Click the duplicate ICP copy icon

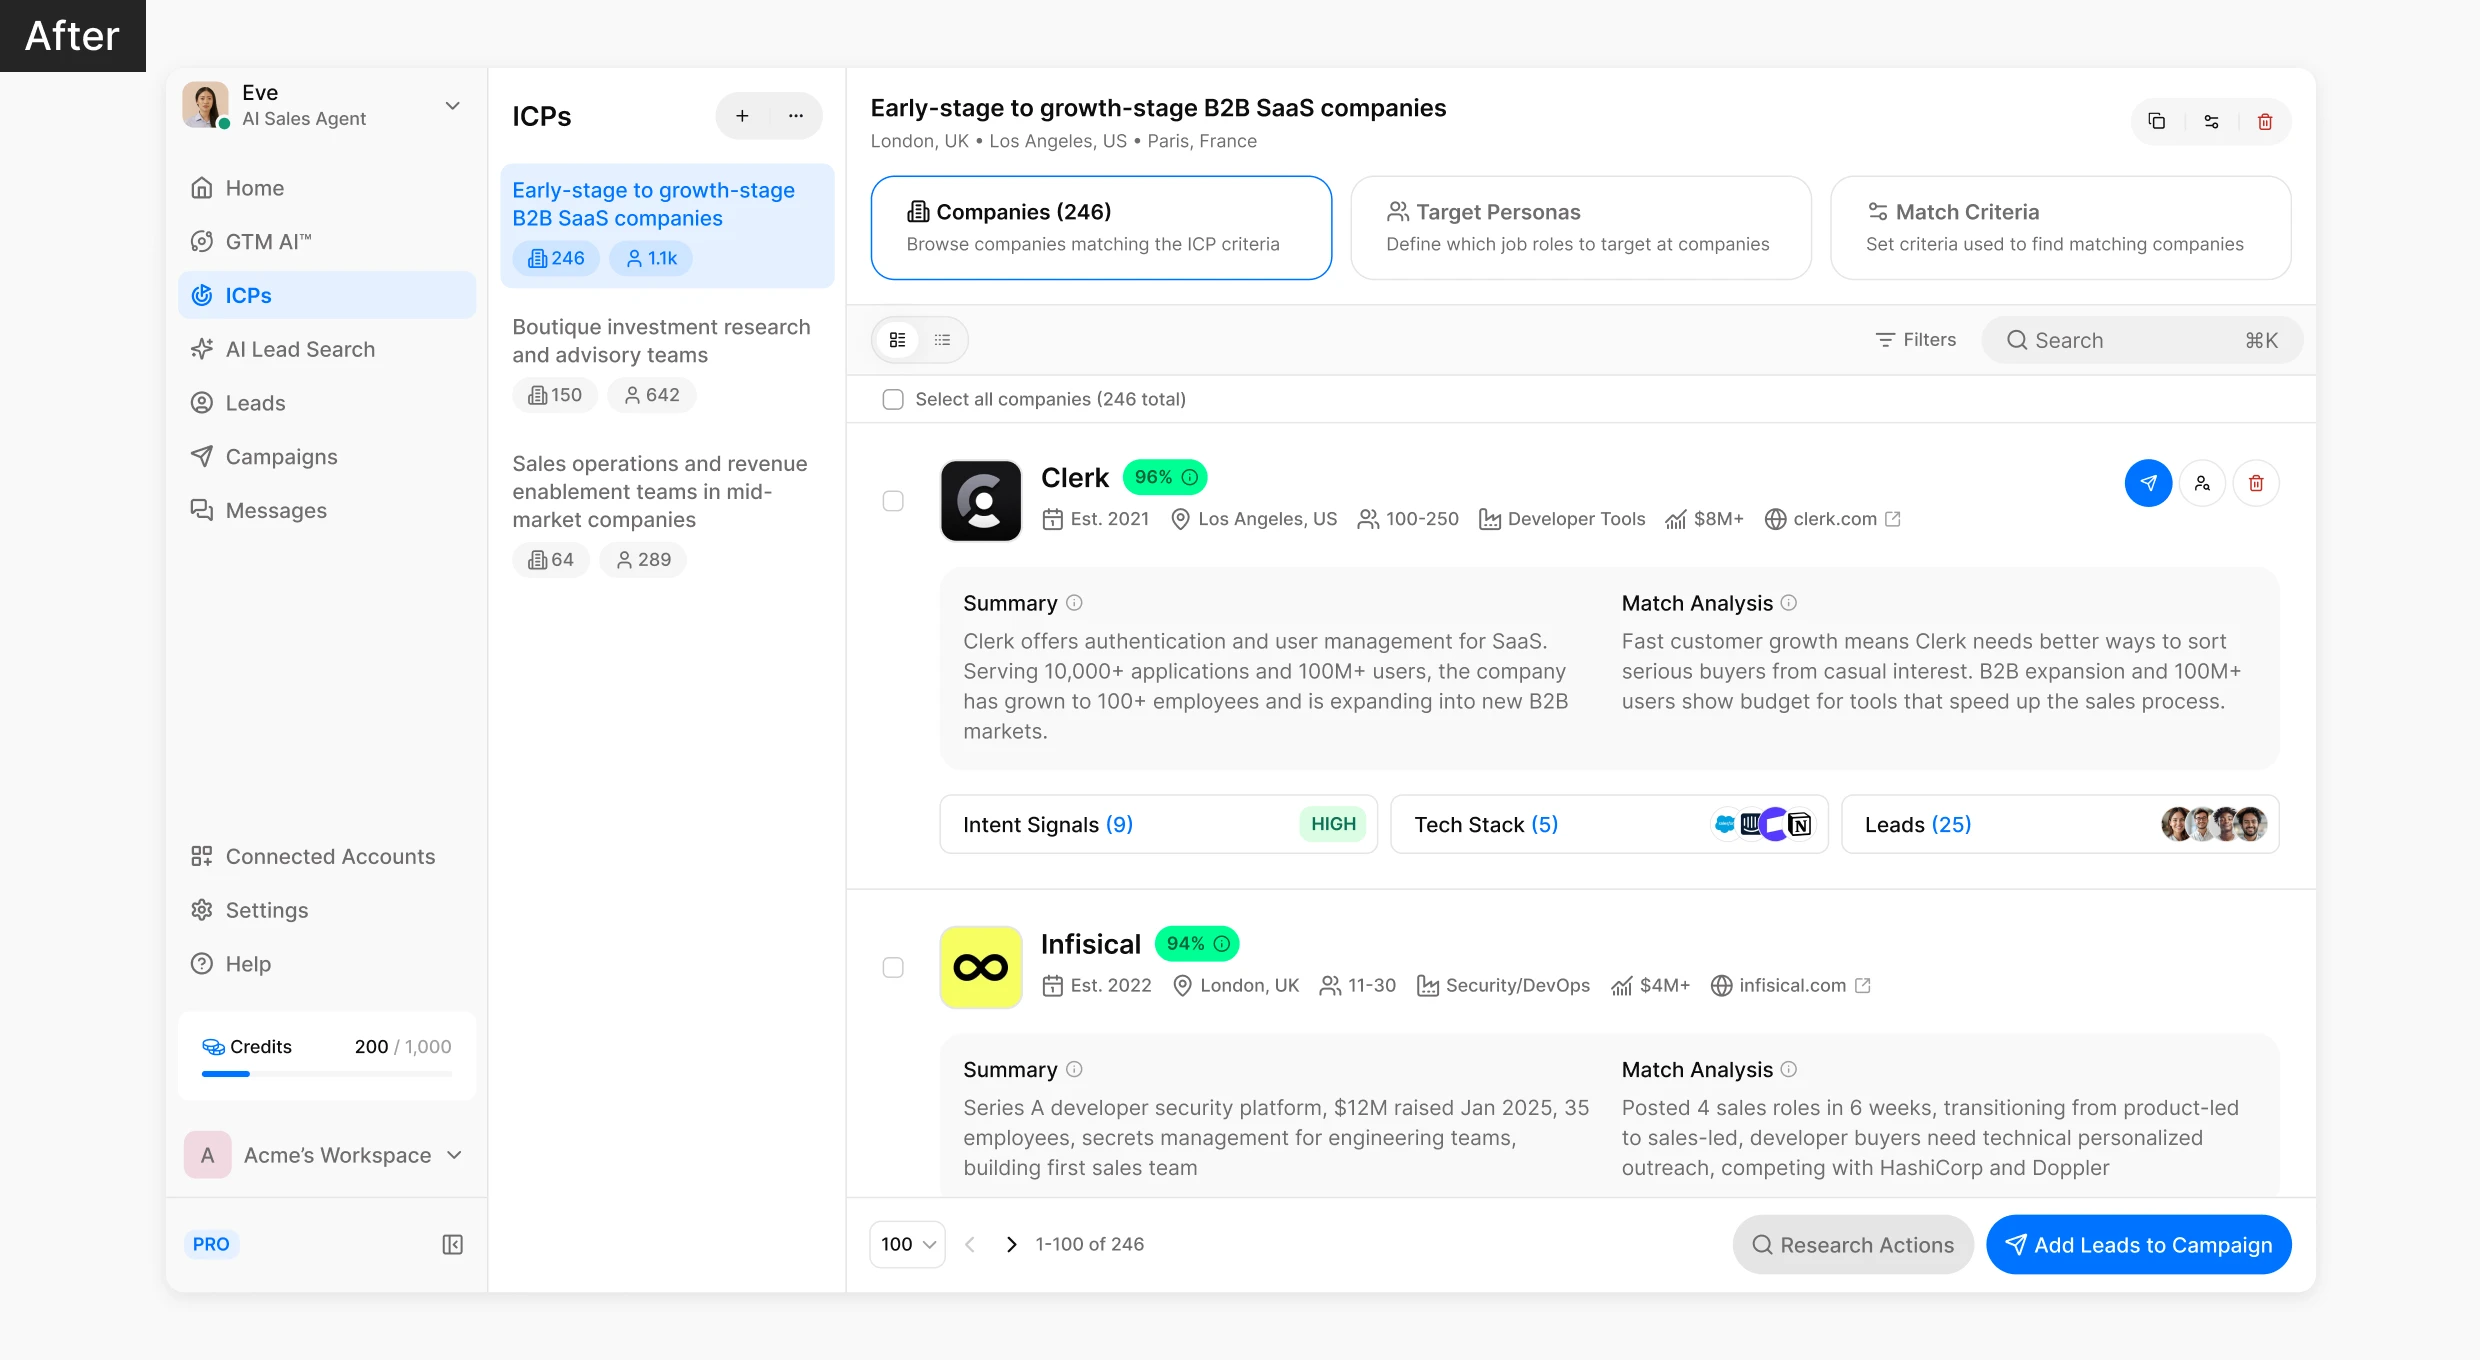tap(2157, 121)
